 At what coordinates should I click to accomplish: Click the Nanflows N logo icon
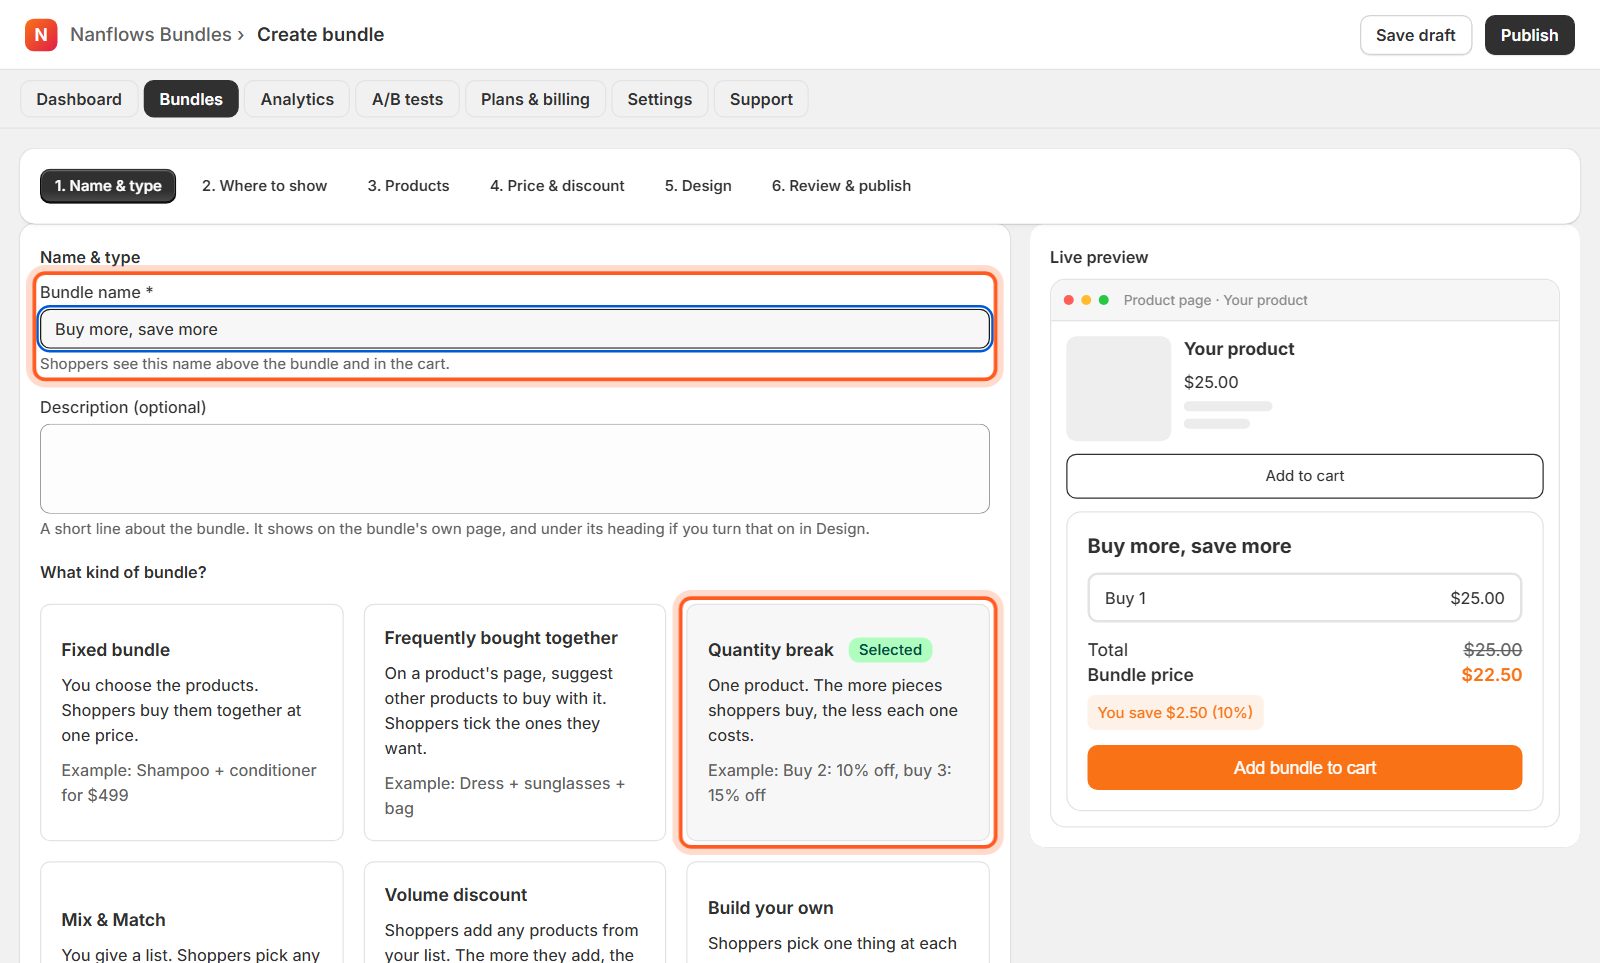click(41, 35)
